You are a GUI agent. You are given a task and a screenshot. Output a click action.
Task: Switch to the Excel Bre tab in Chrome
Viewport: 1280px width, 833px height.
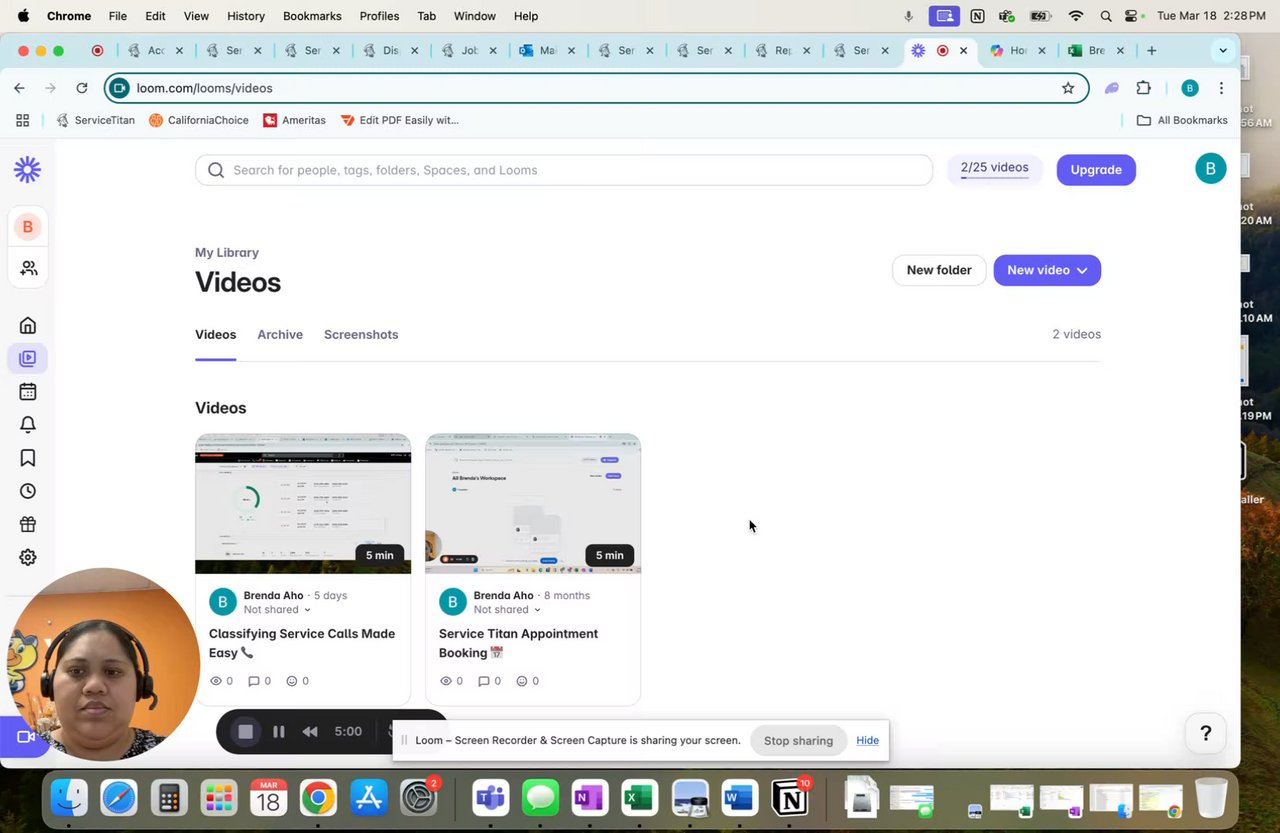[x=1096, y=50]
